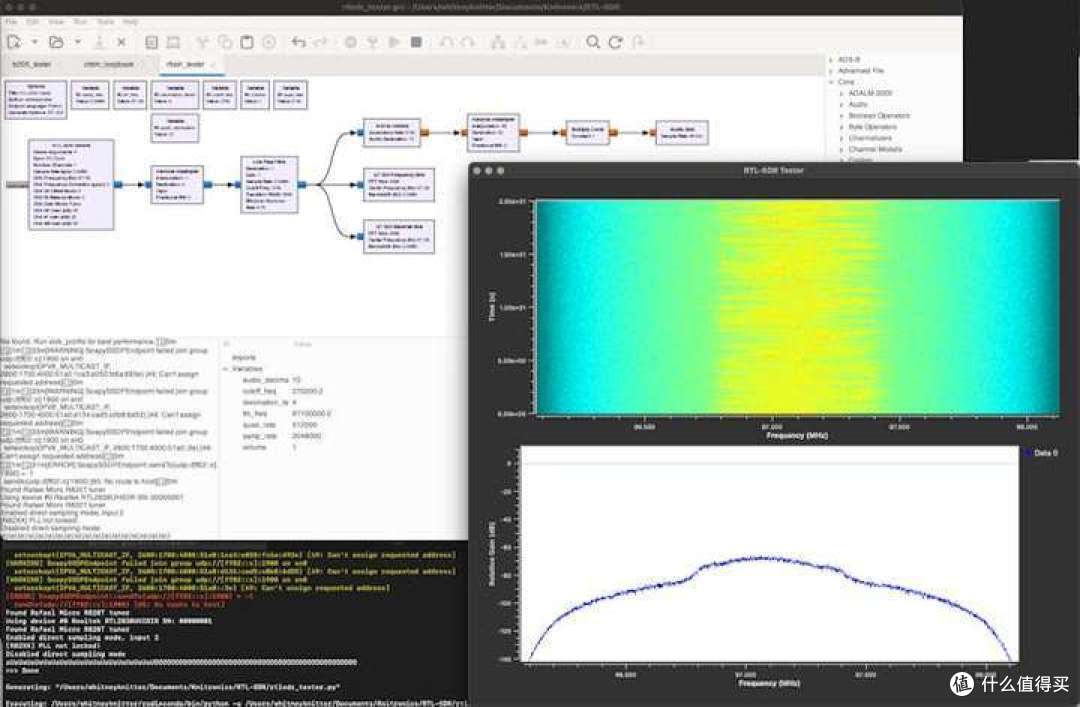Collapse the Core category in the block tree
1080x707 pixels.
point(832,82)
